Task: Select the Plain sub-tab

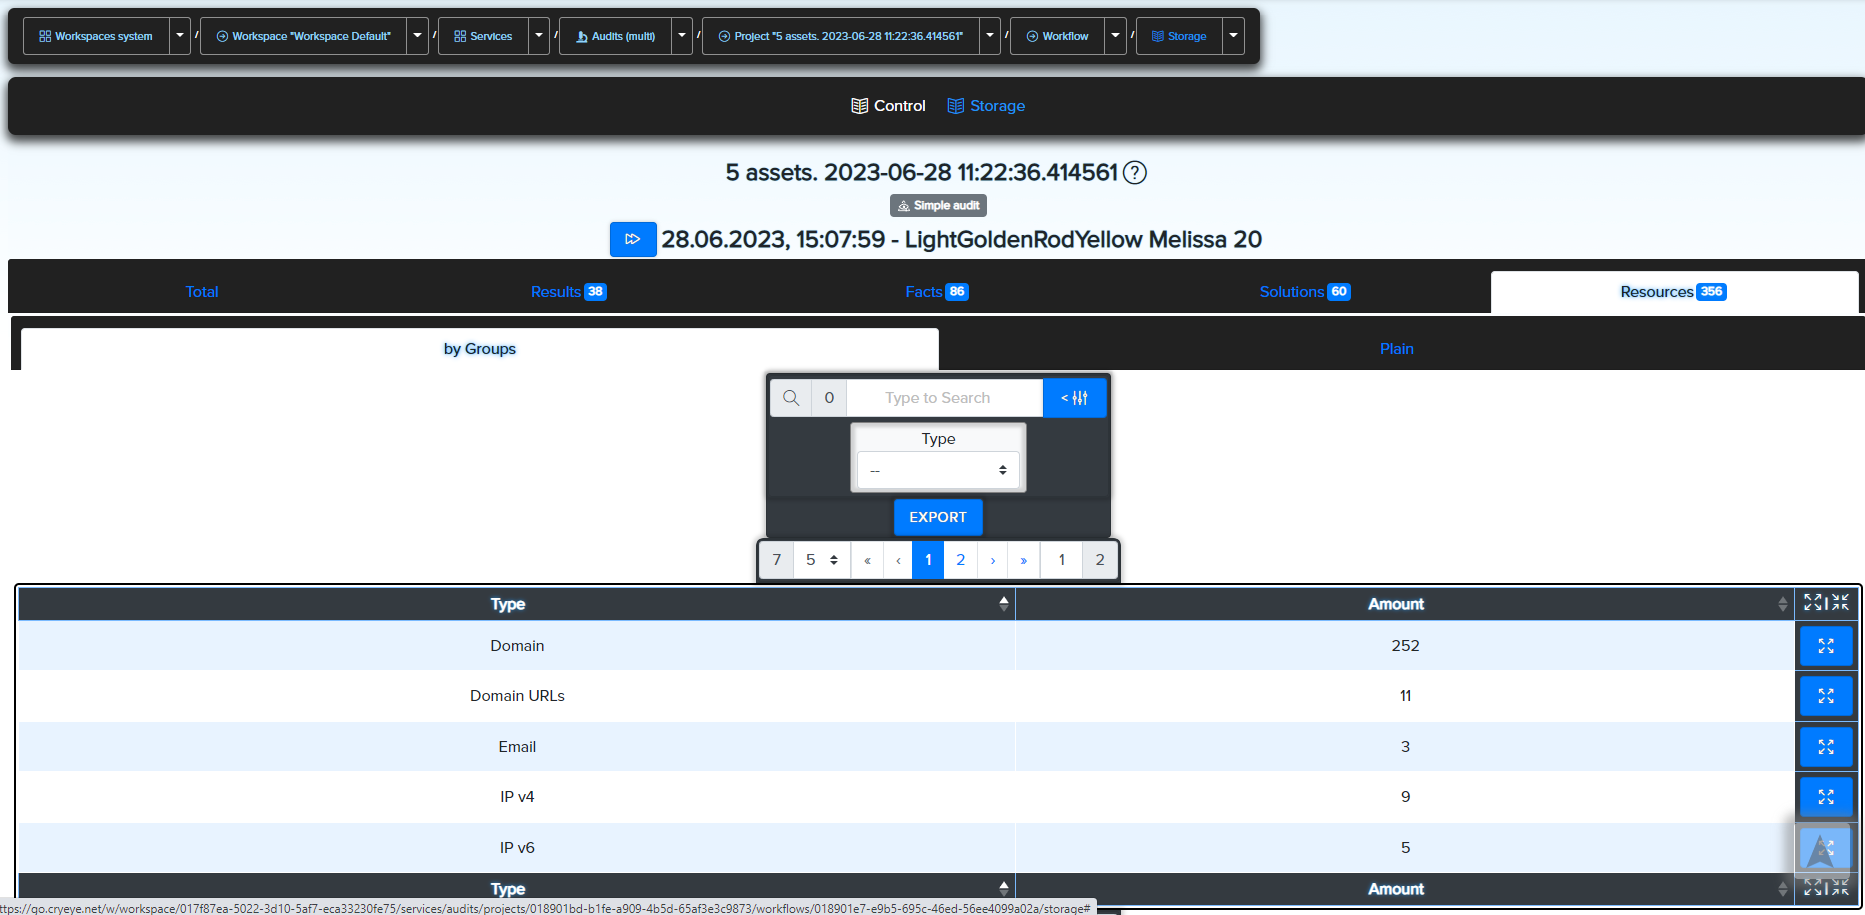Action: point(1397,349)
